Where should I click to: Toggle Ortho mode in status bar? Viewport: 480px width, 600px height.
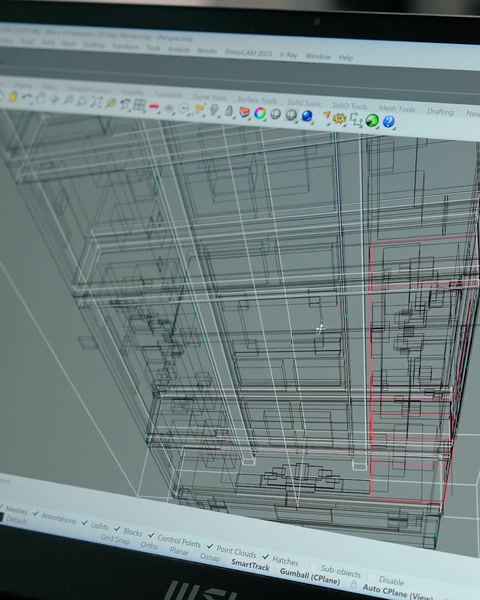(149, 545)
